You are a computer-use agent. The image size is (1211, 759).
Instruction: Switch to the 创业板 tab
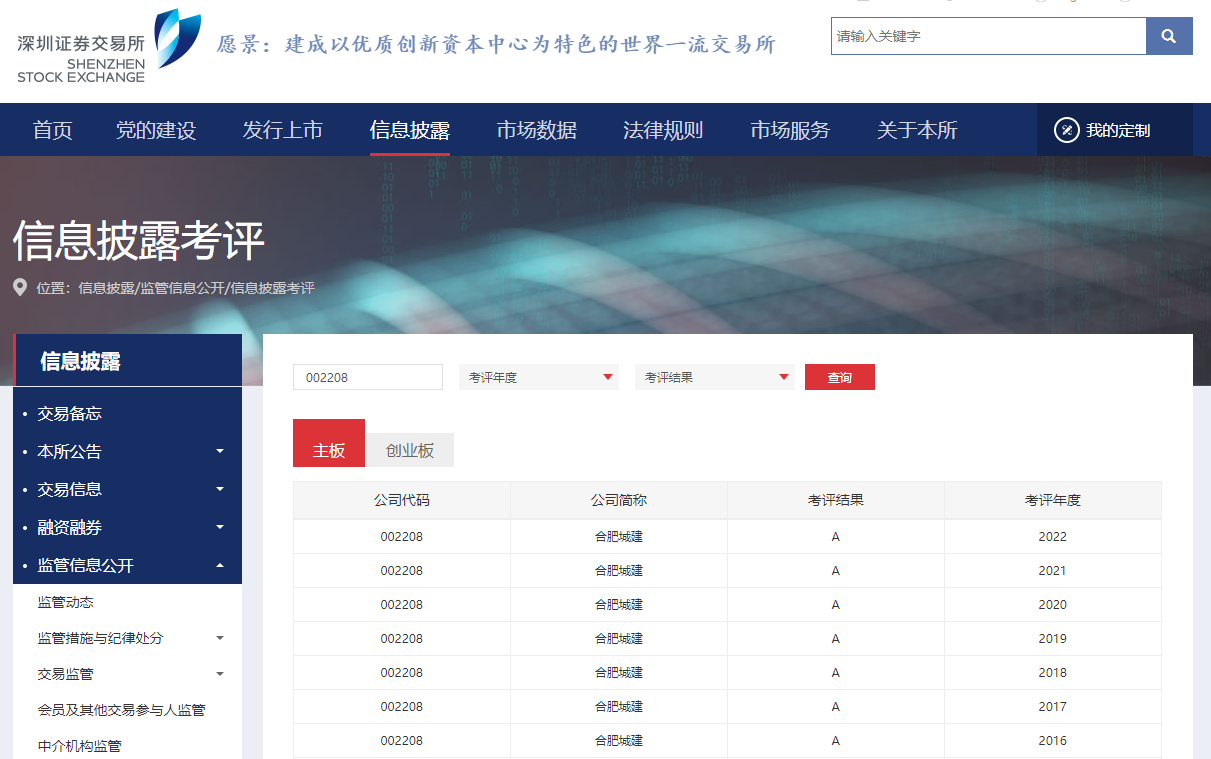[412, 449]
